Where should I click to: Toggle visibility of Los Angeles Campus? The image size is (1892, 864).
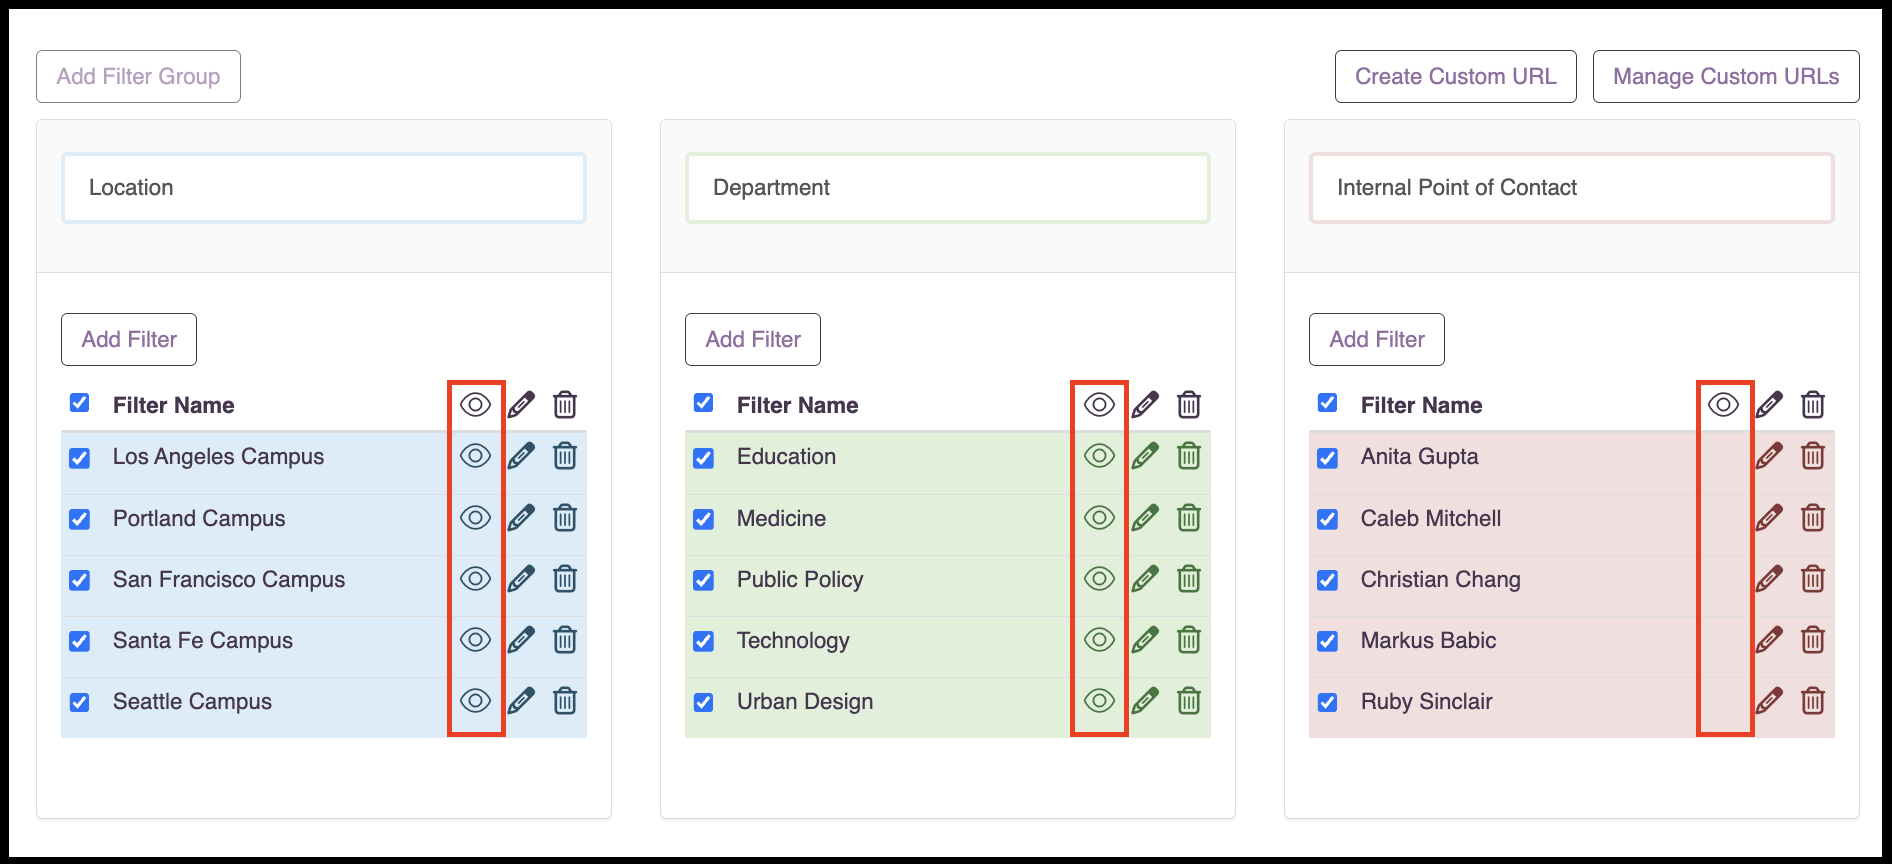[475, 456]
